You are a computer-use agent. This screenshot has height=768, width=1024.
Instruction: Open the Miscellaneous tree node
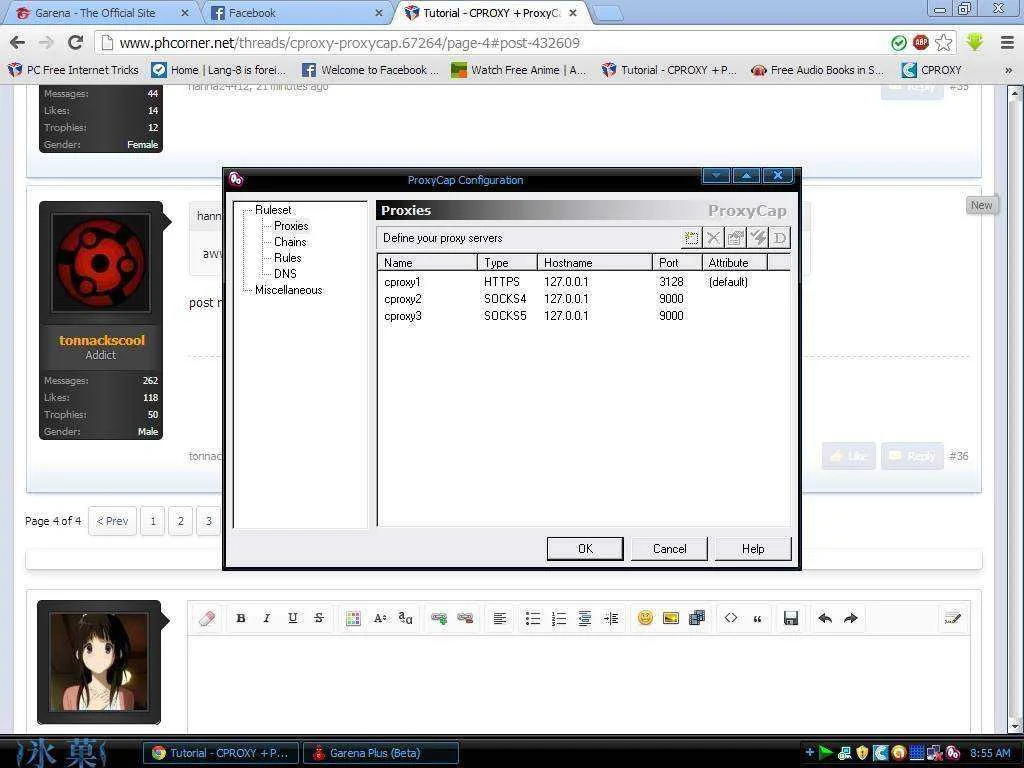[289, 290]
